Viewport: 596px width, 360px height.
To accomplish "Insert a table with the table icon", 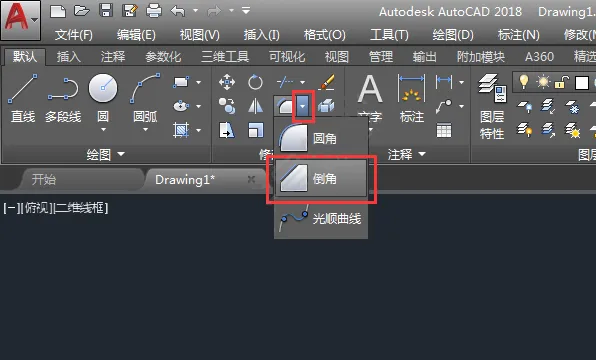I will coord(444,130).
